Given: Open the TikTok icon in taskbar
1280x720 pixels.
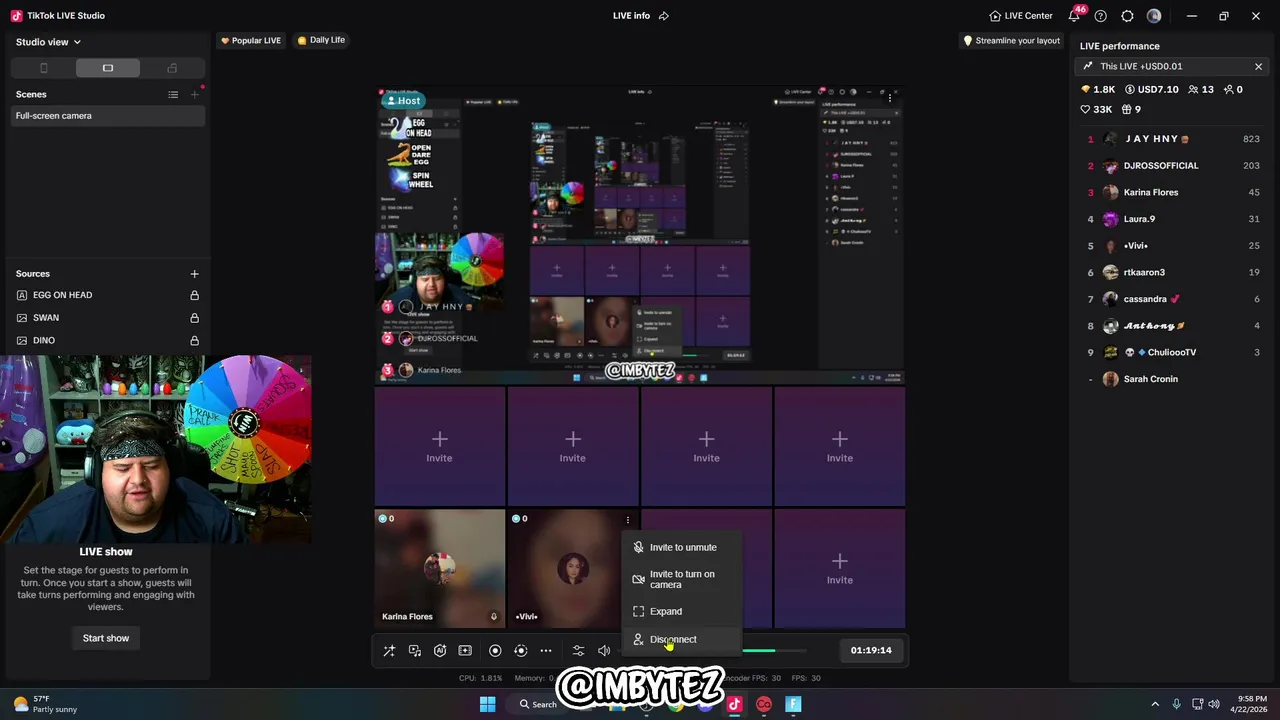Looking at the screenshot, I should point(734,704).
